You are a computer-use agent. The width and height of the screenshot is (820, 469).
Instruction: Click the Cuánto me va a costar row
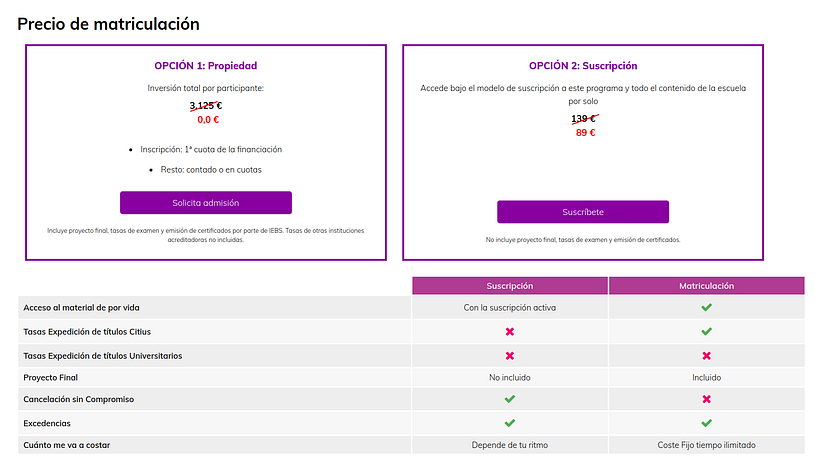click(x=411, y=445)
